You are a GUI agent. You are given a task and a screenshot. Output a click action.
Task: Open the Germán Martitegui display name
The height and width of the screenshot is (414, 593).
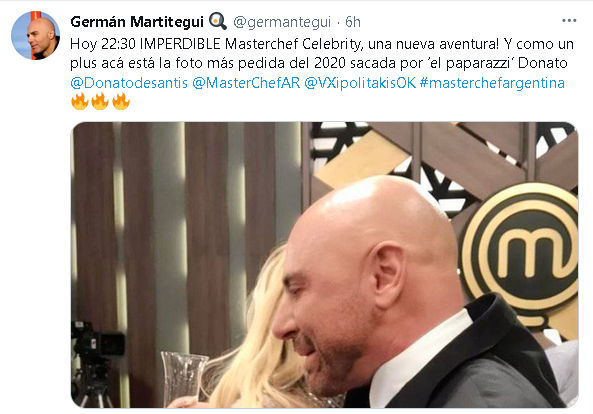(137, 22)
